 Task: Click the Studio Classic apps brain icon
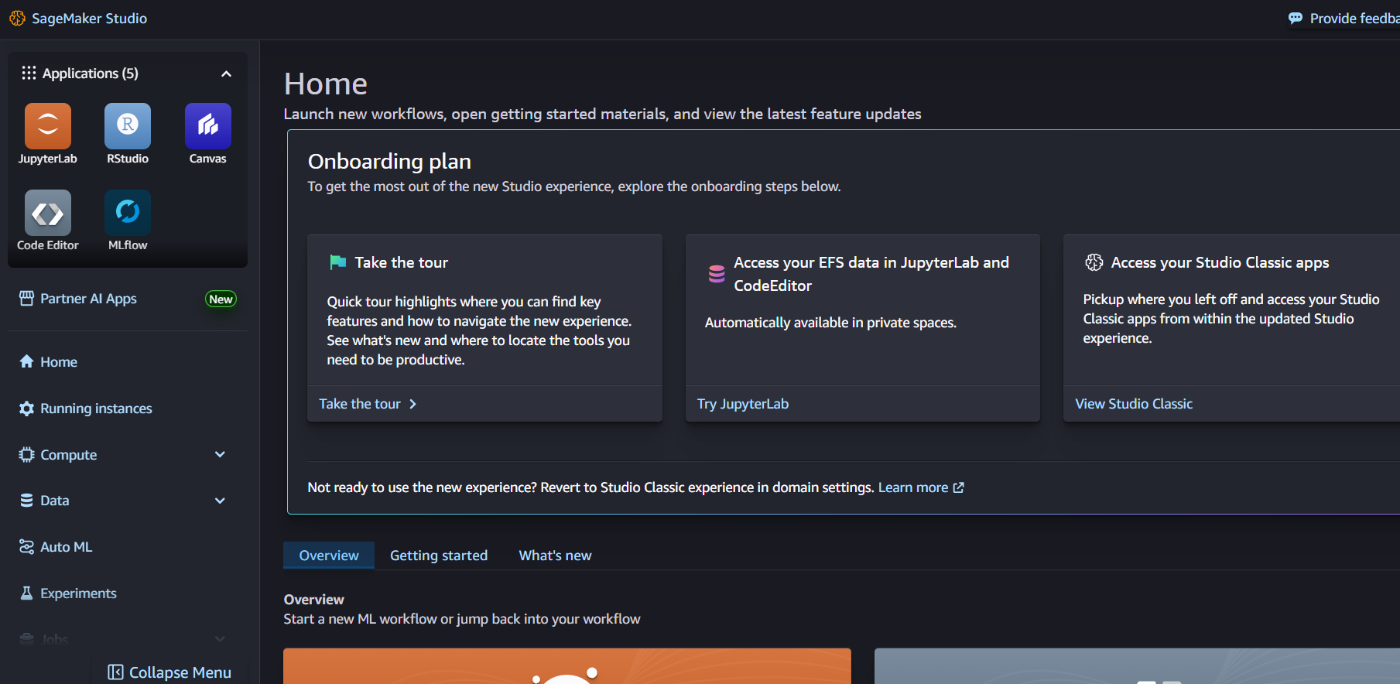[1094, 262]
